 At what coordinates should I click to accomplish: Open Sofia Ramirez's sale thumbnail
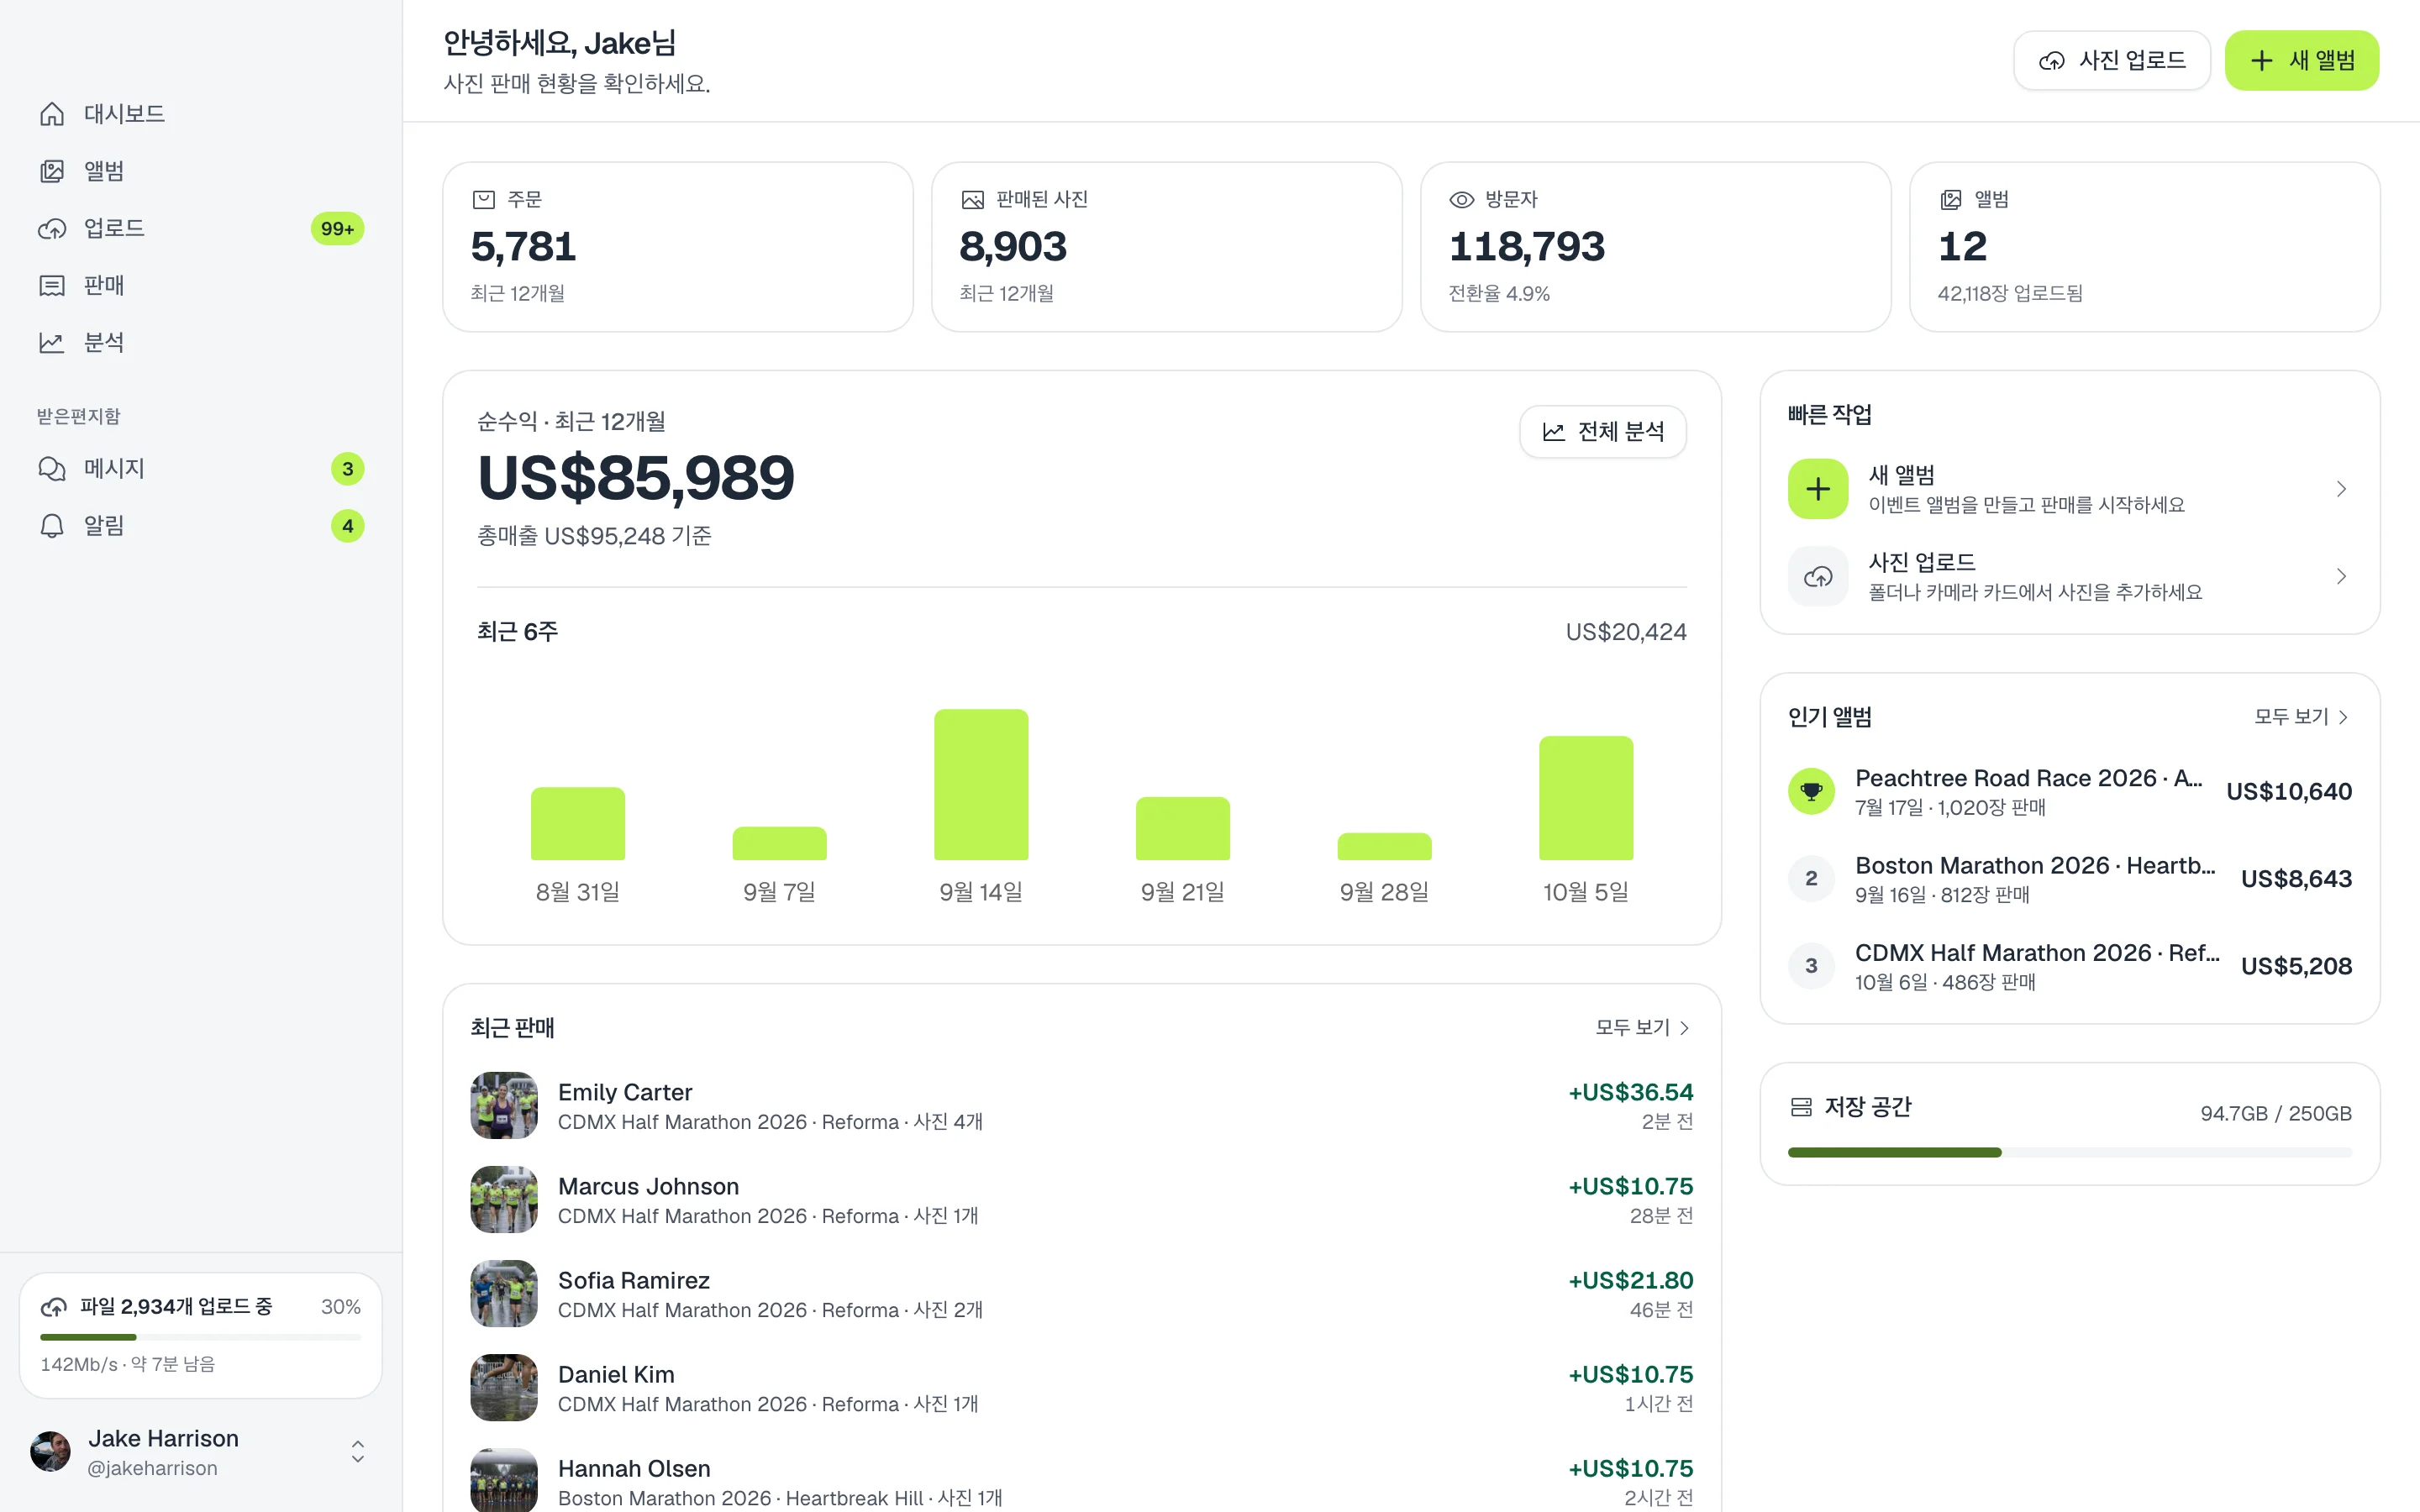(504, 1294)
